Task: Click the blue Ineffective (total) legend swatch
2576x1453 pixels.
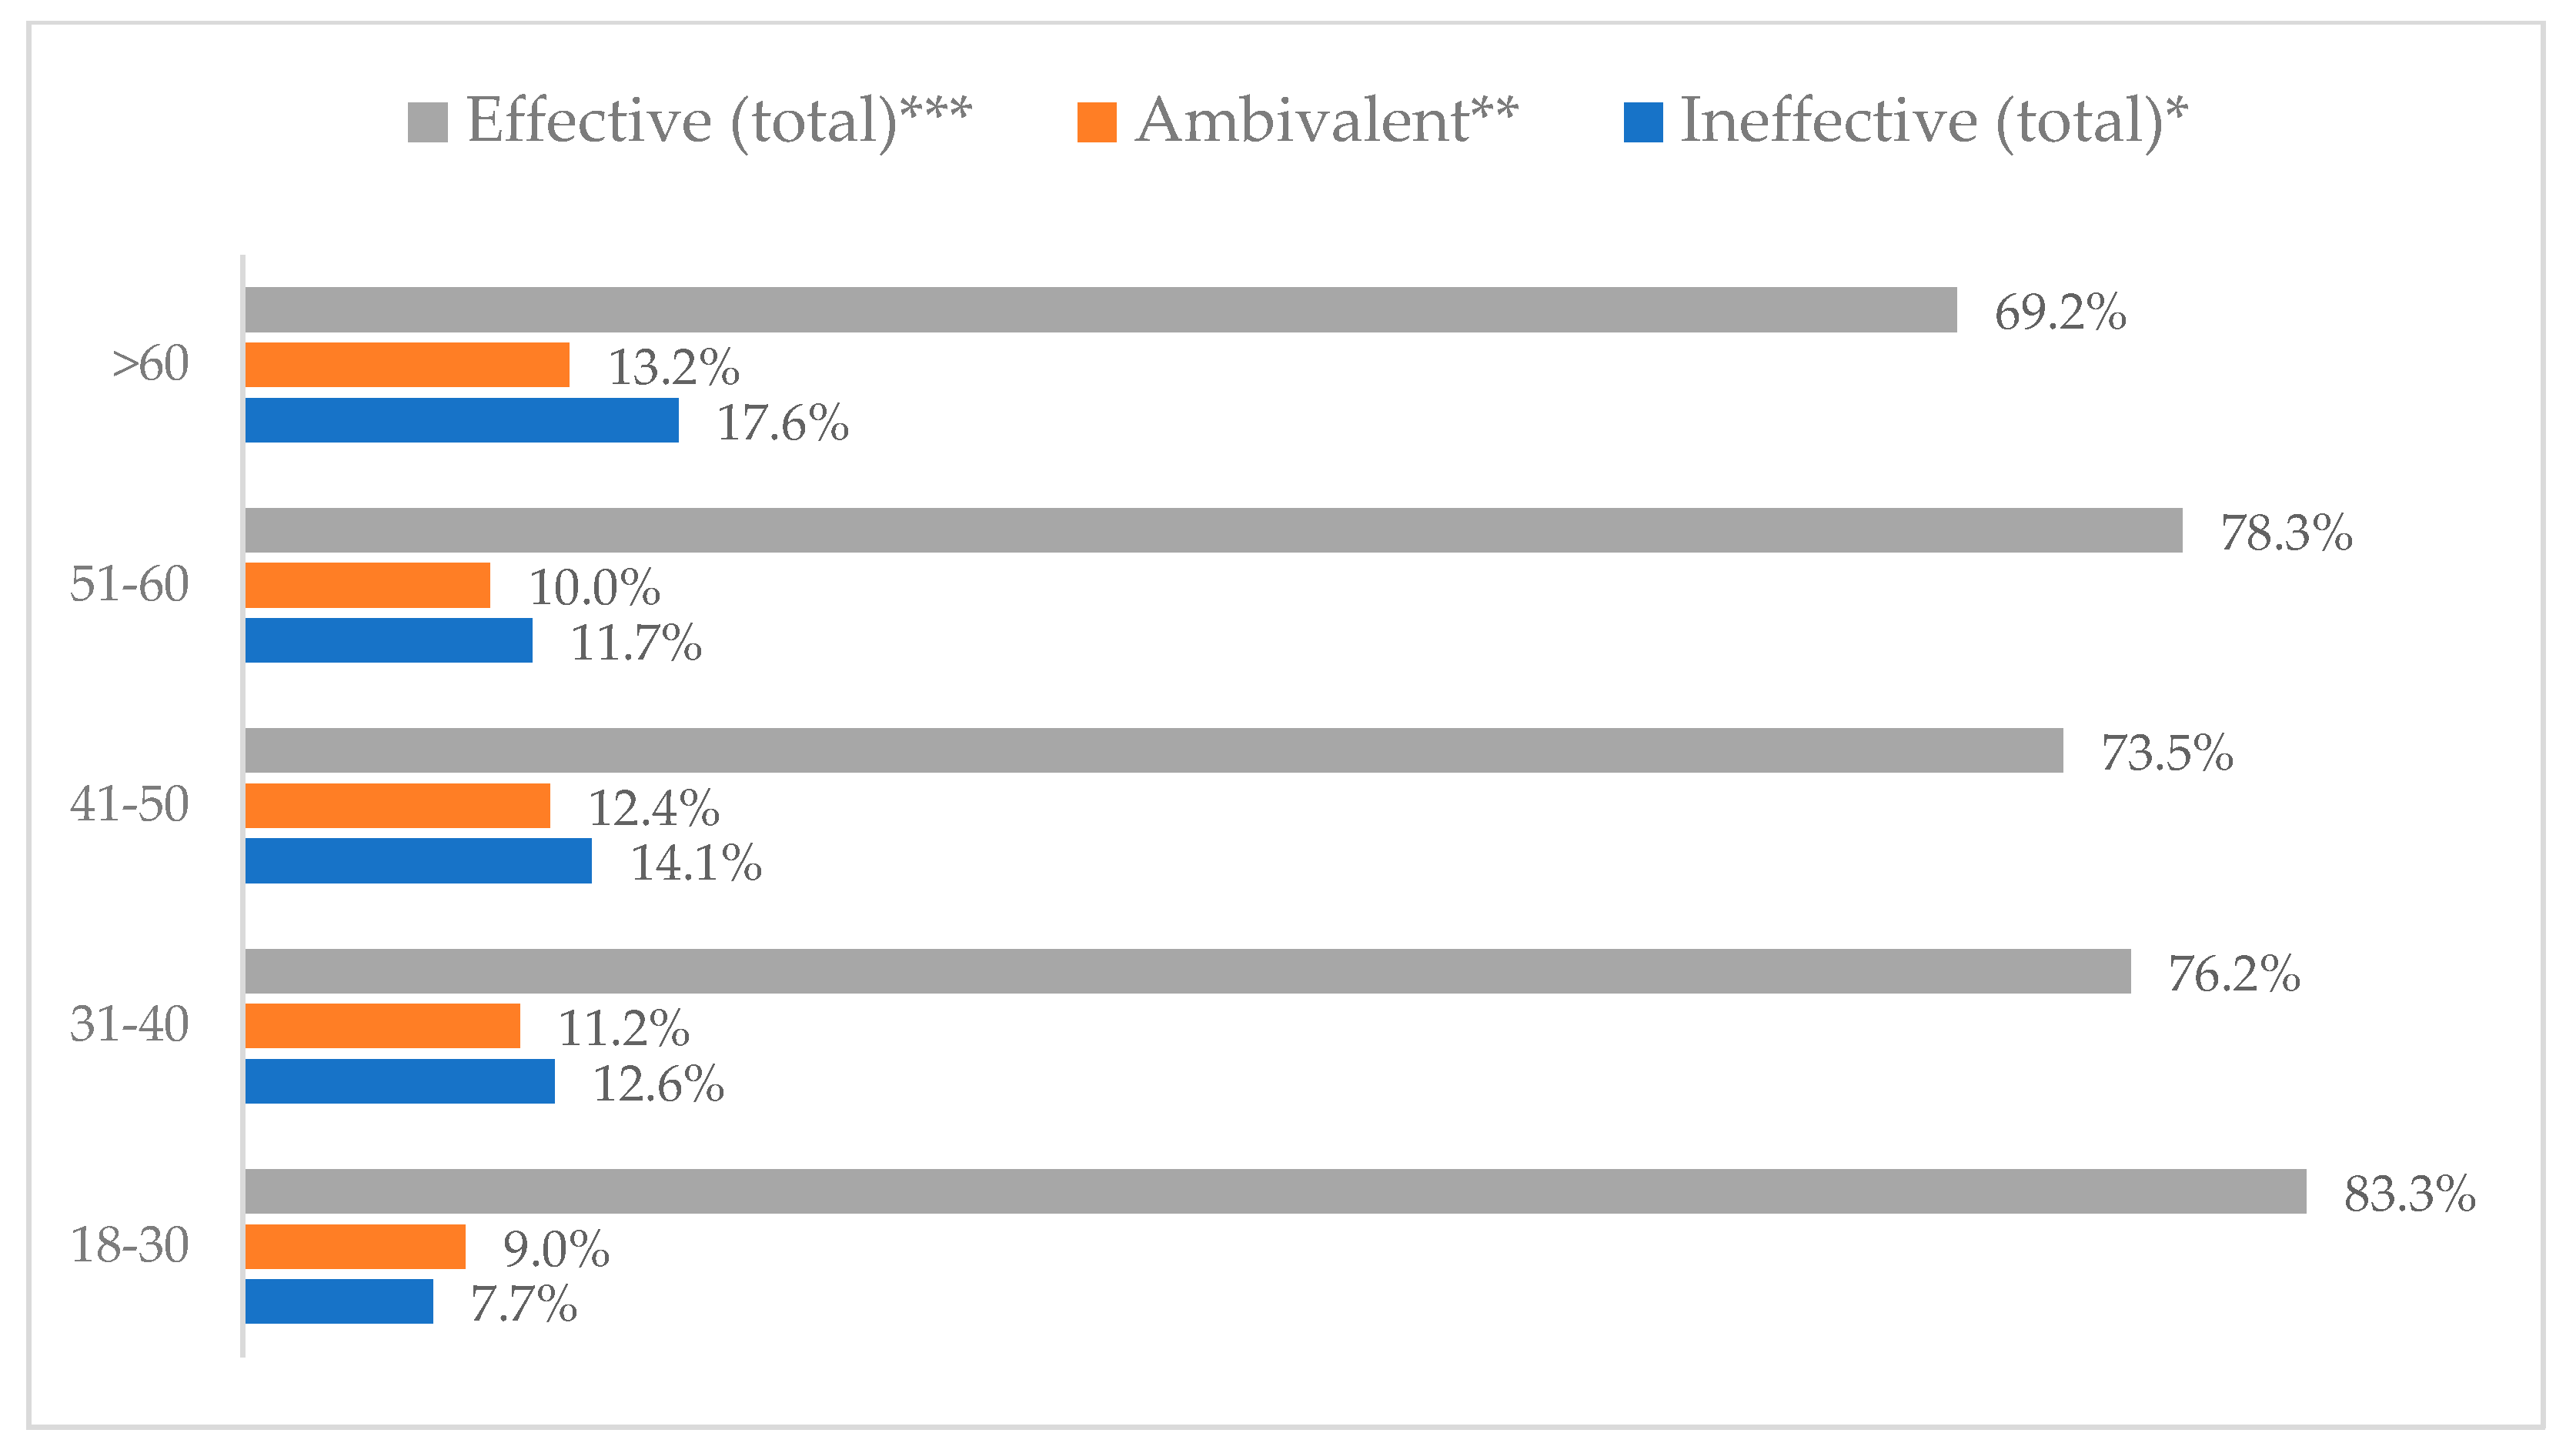Action: (x=1643, y=122)
